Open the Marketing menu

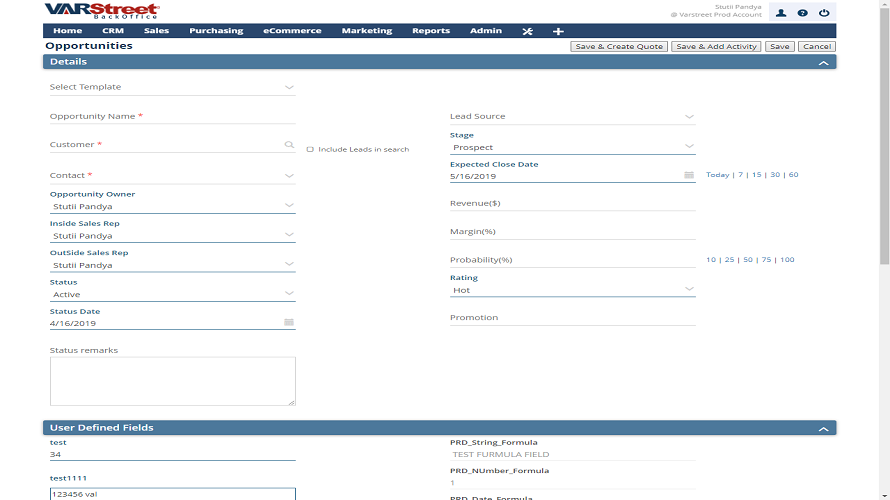point(367,31)
